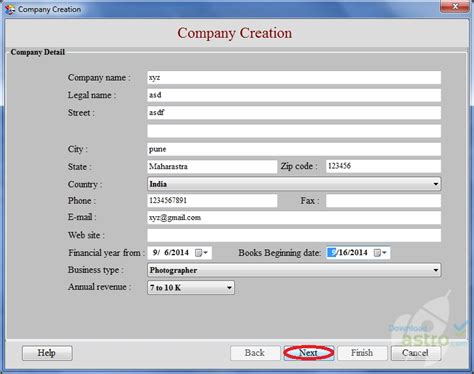Expand the Business type dropdown showing Photographer

pyautogui.click(x=294, y=270)
